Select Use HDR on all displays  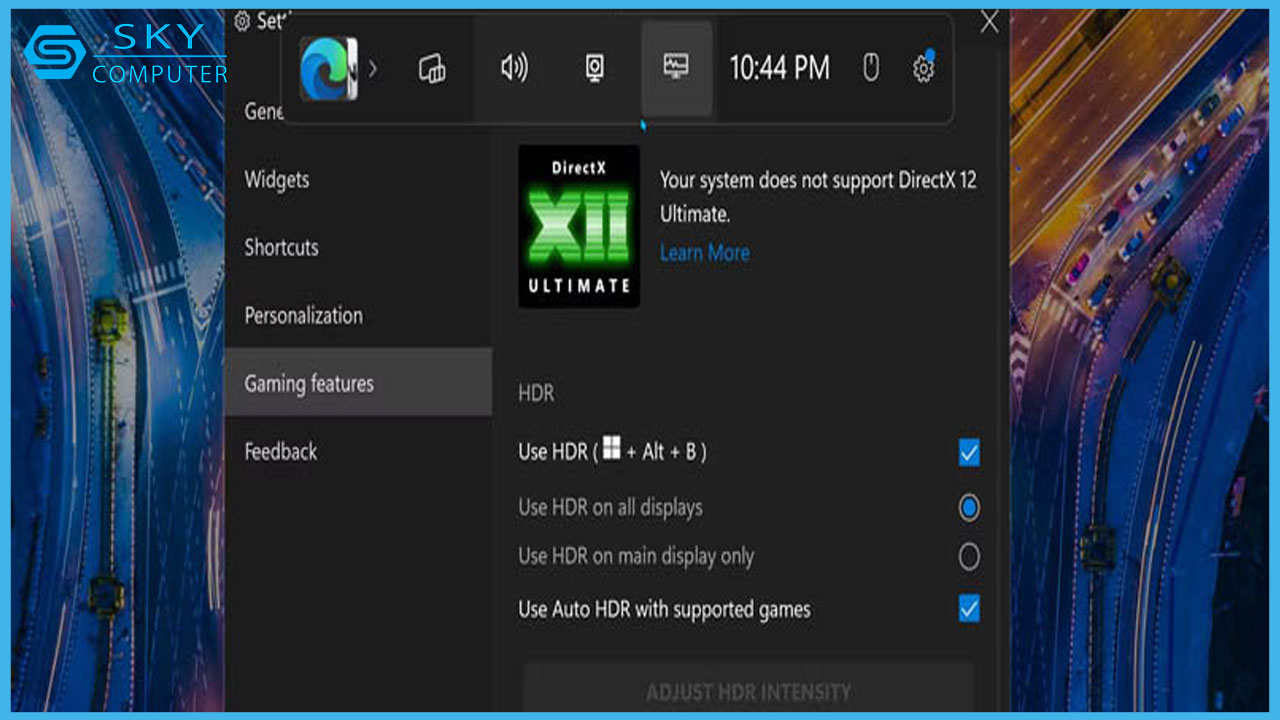(968, 508)
